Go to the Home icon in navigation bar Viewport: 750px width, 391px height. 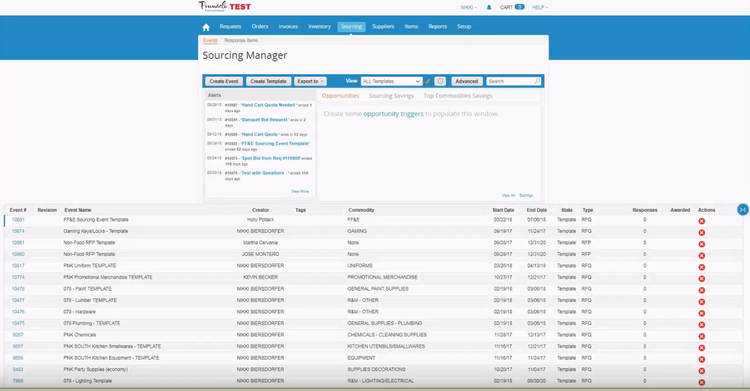point(206,27)
